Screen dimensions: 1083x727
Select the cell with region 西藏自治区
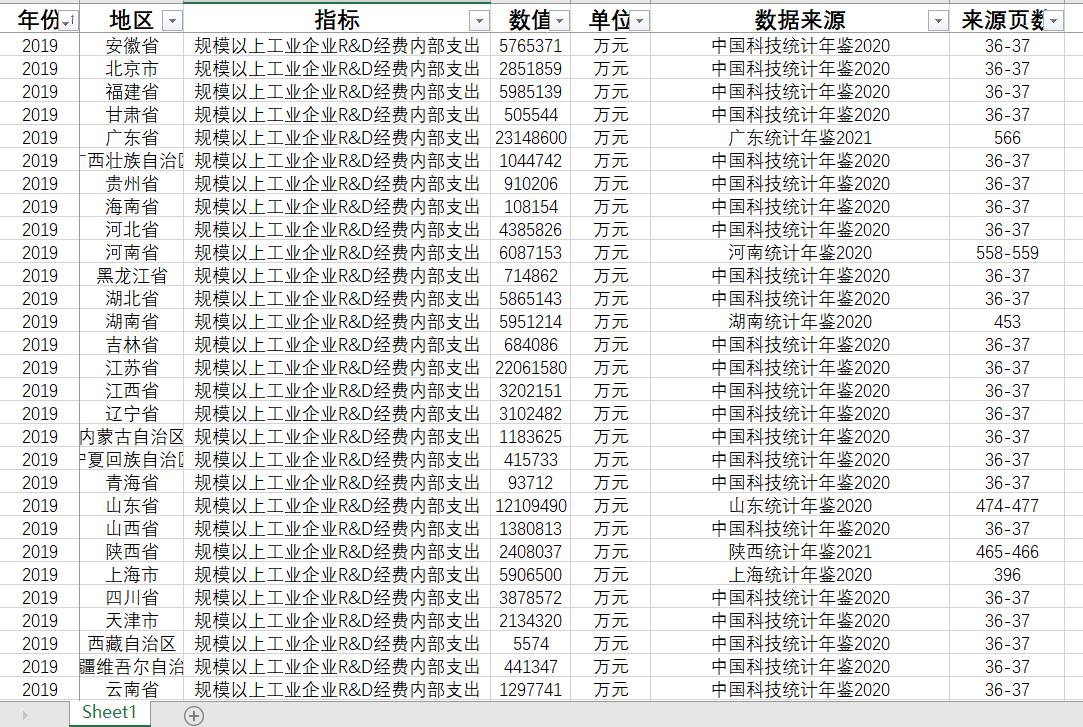pyautogui.click(x=132, y=644)
